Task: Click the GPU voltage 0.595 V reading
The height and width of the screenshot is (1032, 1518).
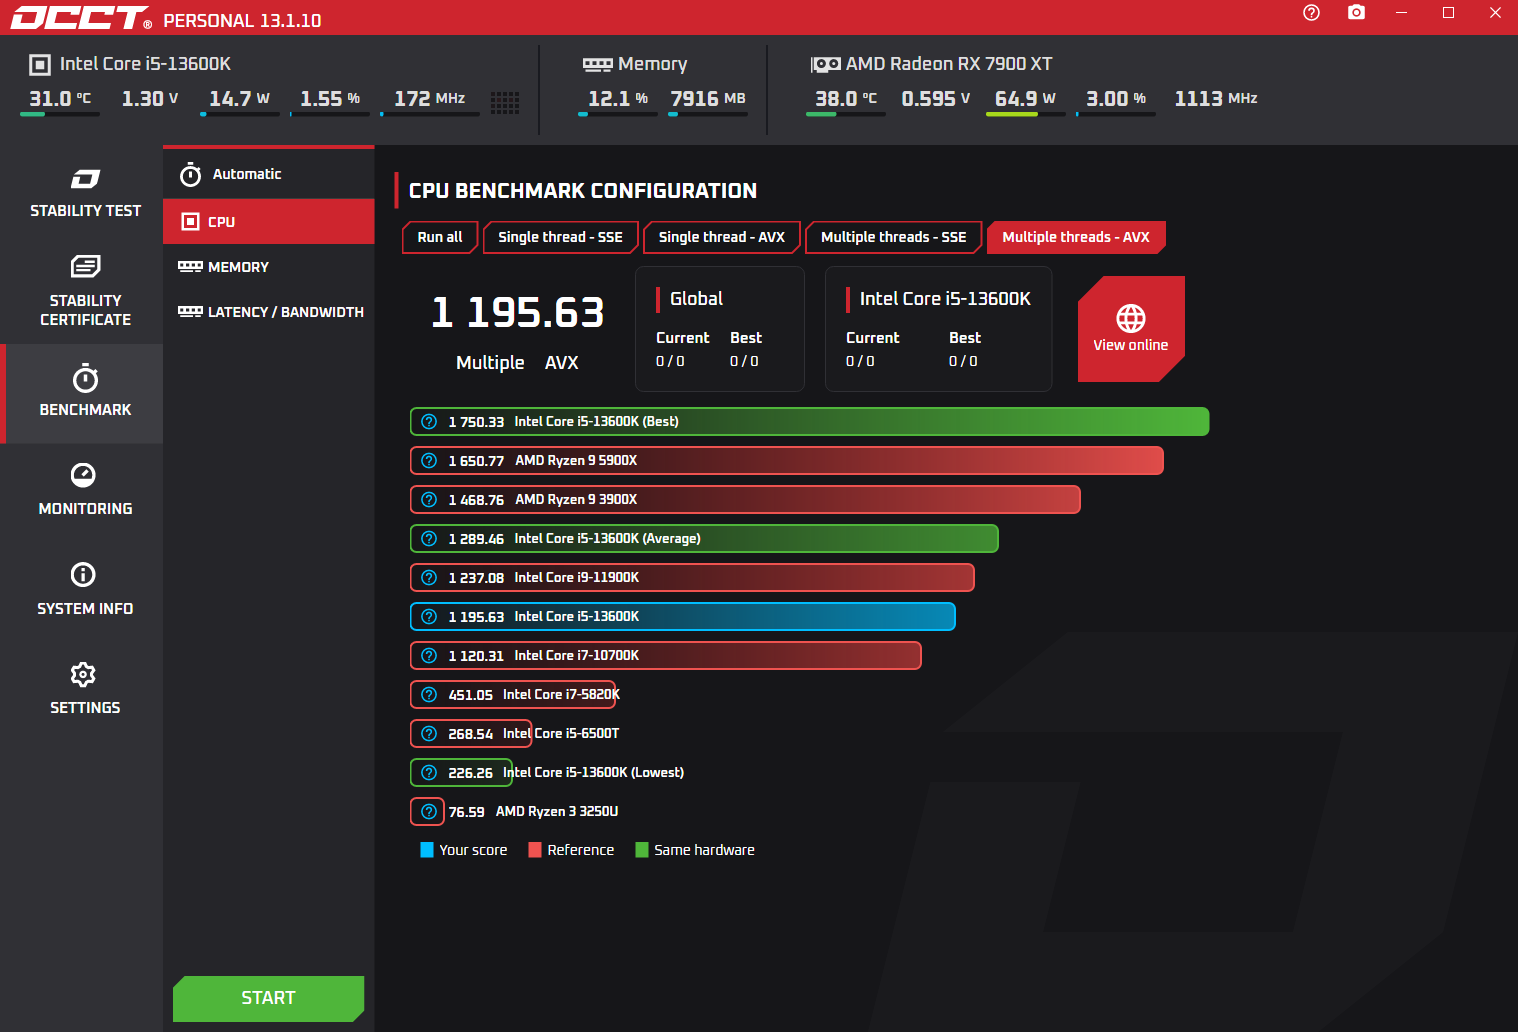Action: [936, 99]
